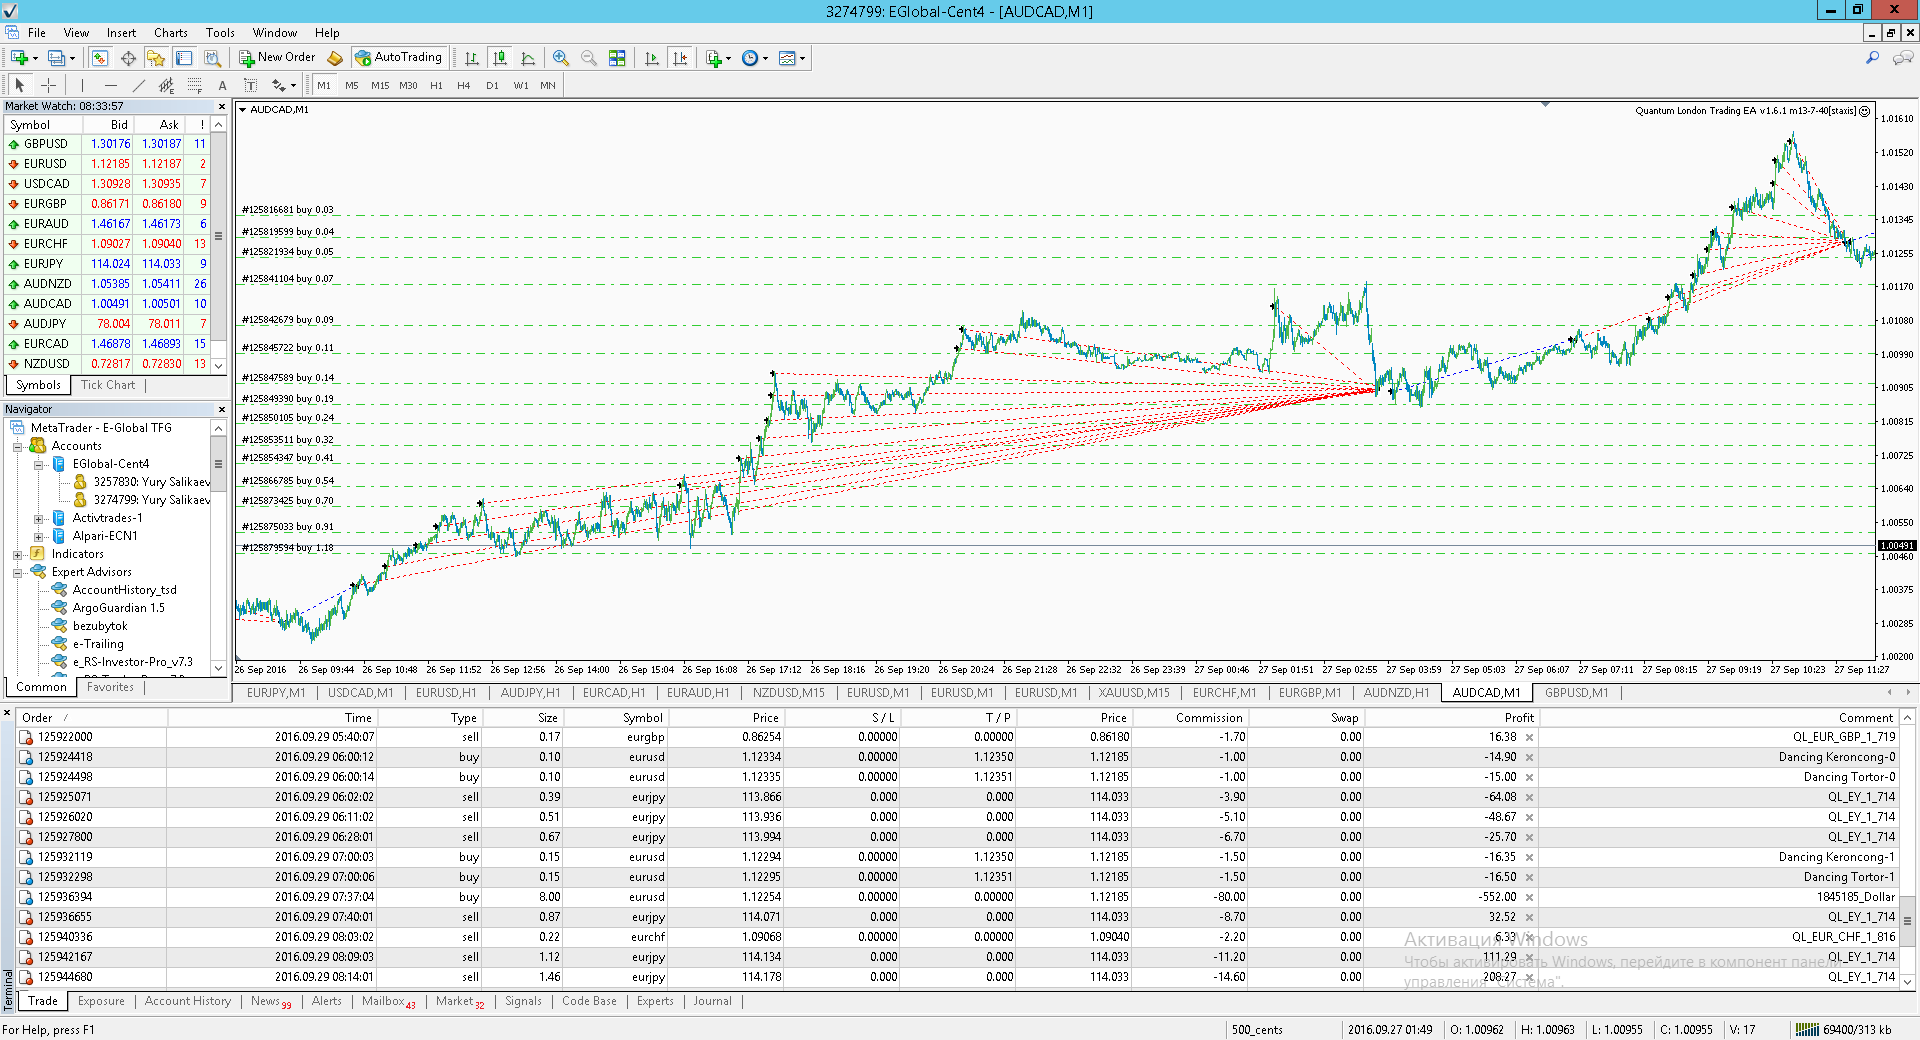The width and height of the screenshot is (1920, 1040).
Task: Open the Charts menu
Action: coord(170,33)
